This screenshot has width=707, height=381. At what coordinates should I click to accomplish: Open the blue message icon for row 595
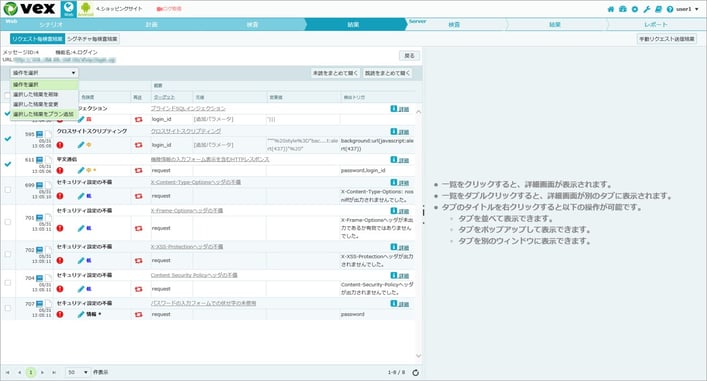click(40, 134)
